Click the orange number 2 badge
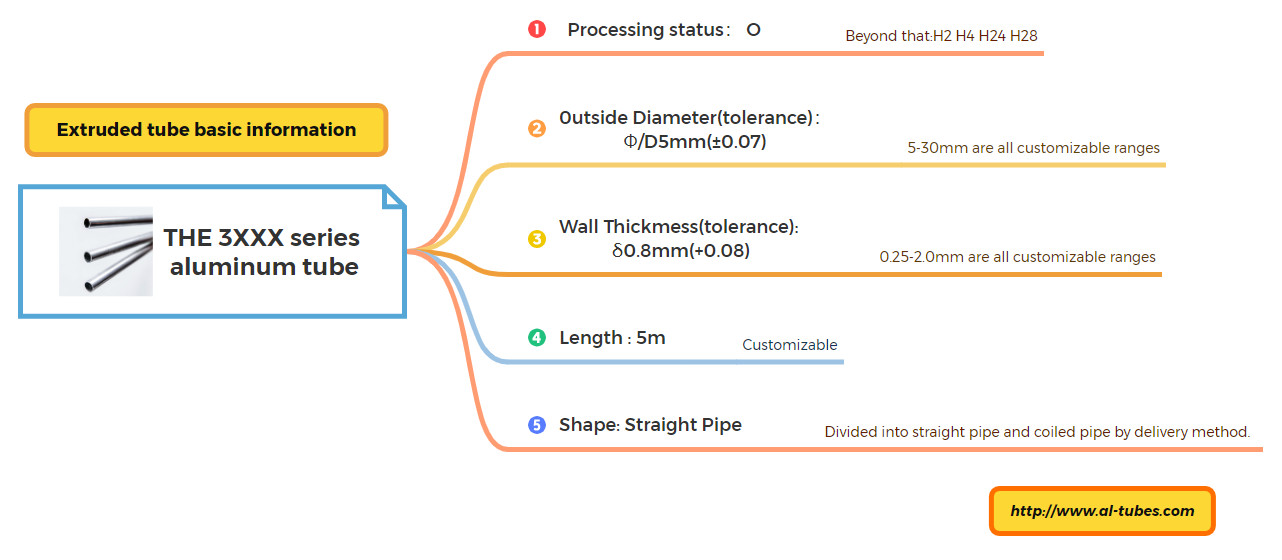Viewport: 1282px width, 560px height. pos(537,128)
